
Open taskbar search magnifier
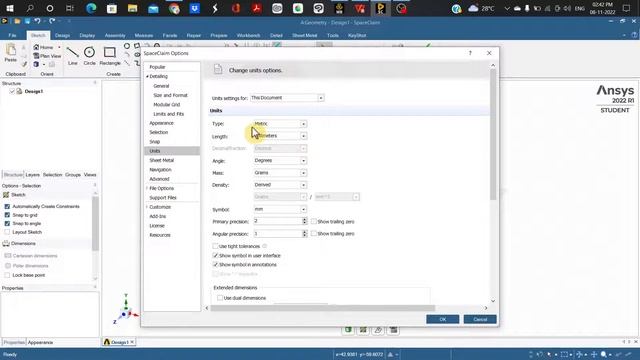(x=30, y=8)
